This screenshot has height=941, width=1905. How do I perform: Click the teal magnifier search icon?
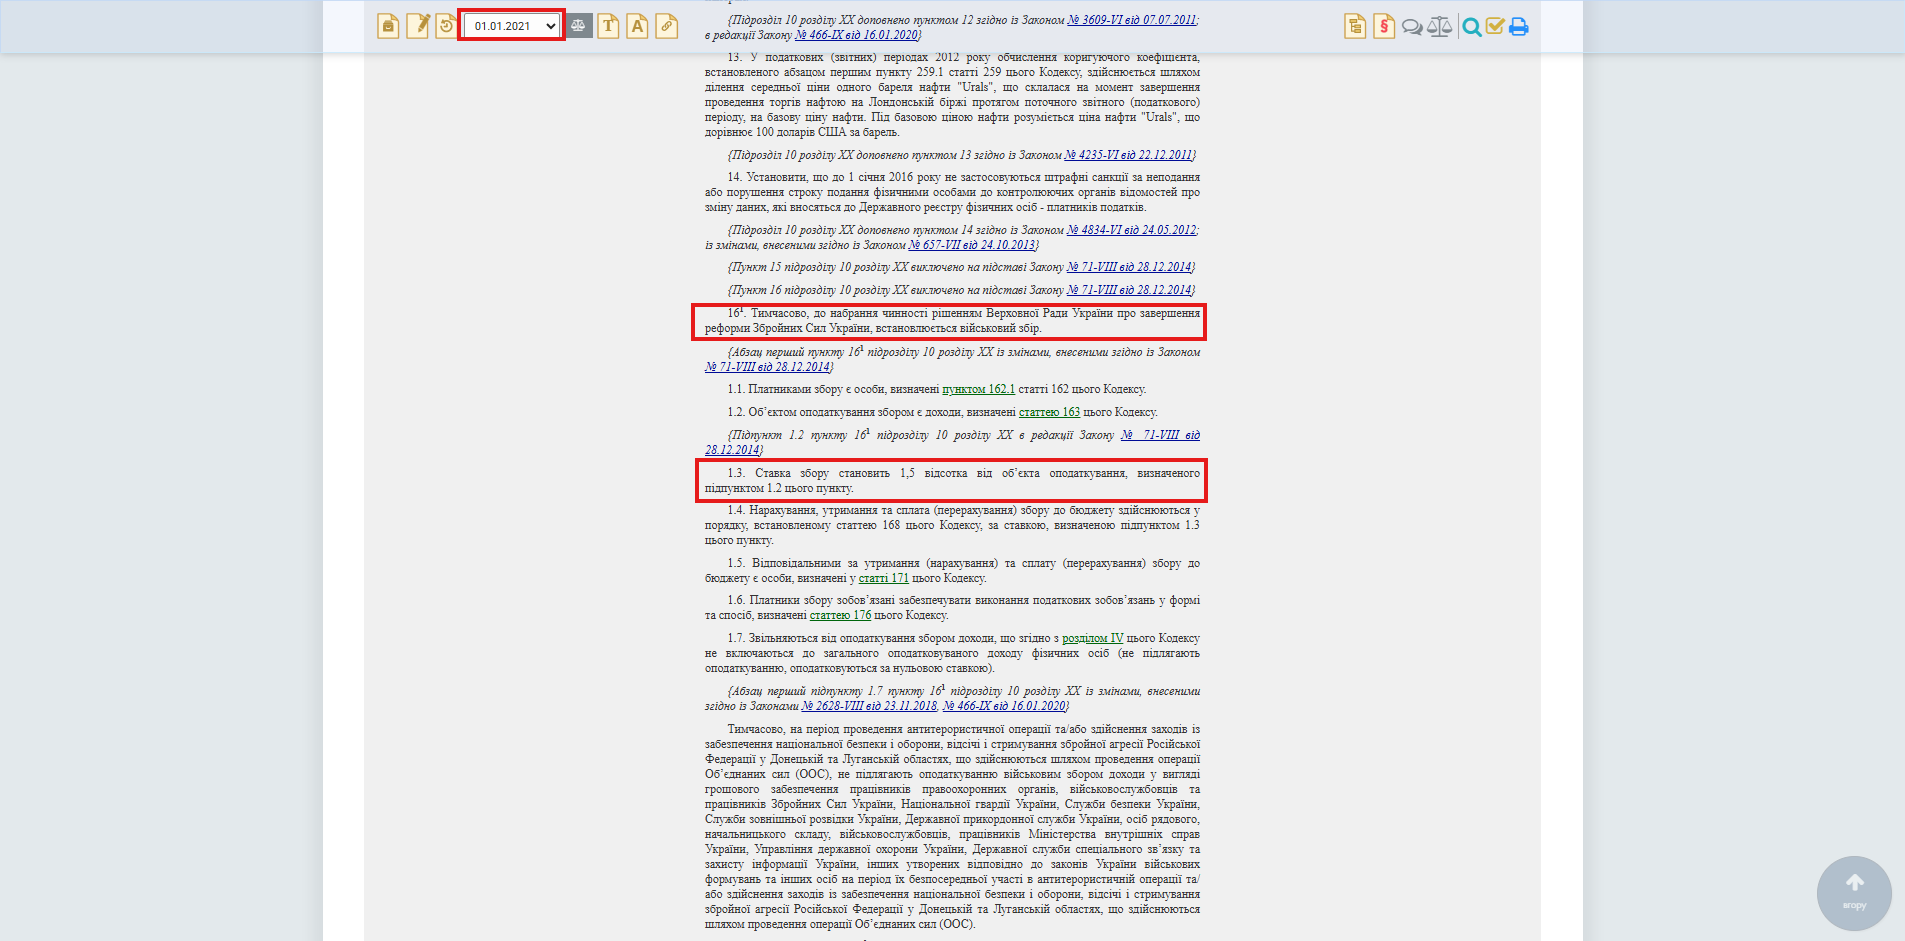pyautogui.click(x=1471, y=27)
